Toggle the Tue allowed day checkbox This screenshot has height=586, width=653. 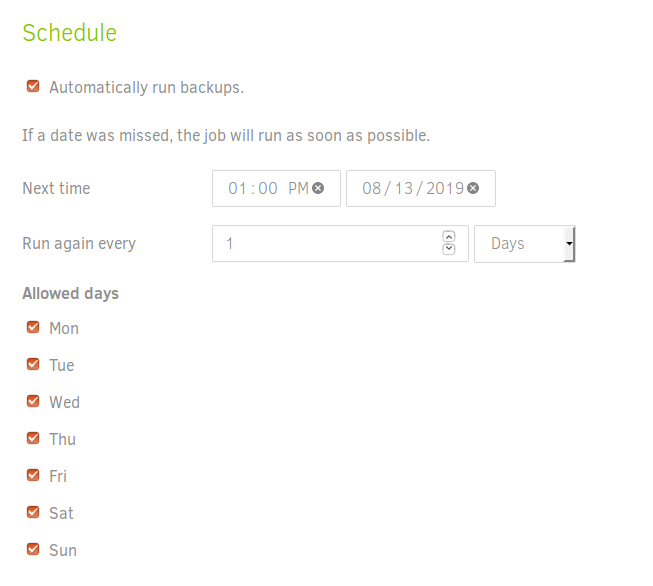[33, 364]
